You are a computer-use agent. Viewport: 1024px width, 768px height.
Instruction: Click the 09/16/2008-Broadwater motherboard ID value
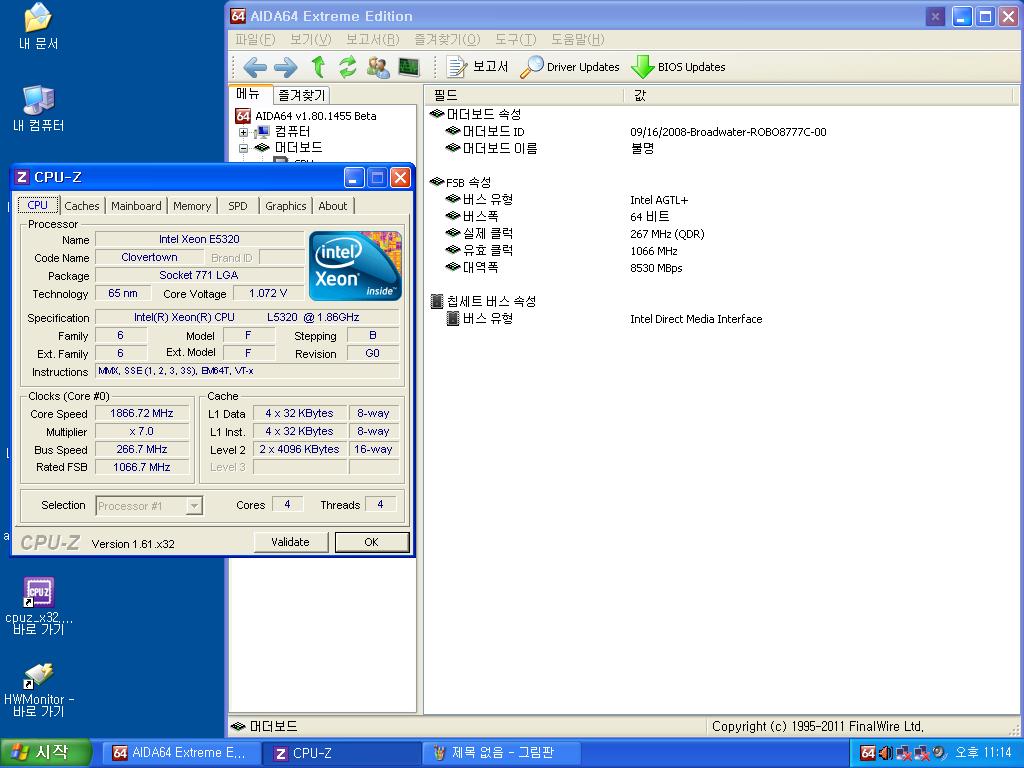[728, 132]
